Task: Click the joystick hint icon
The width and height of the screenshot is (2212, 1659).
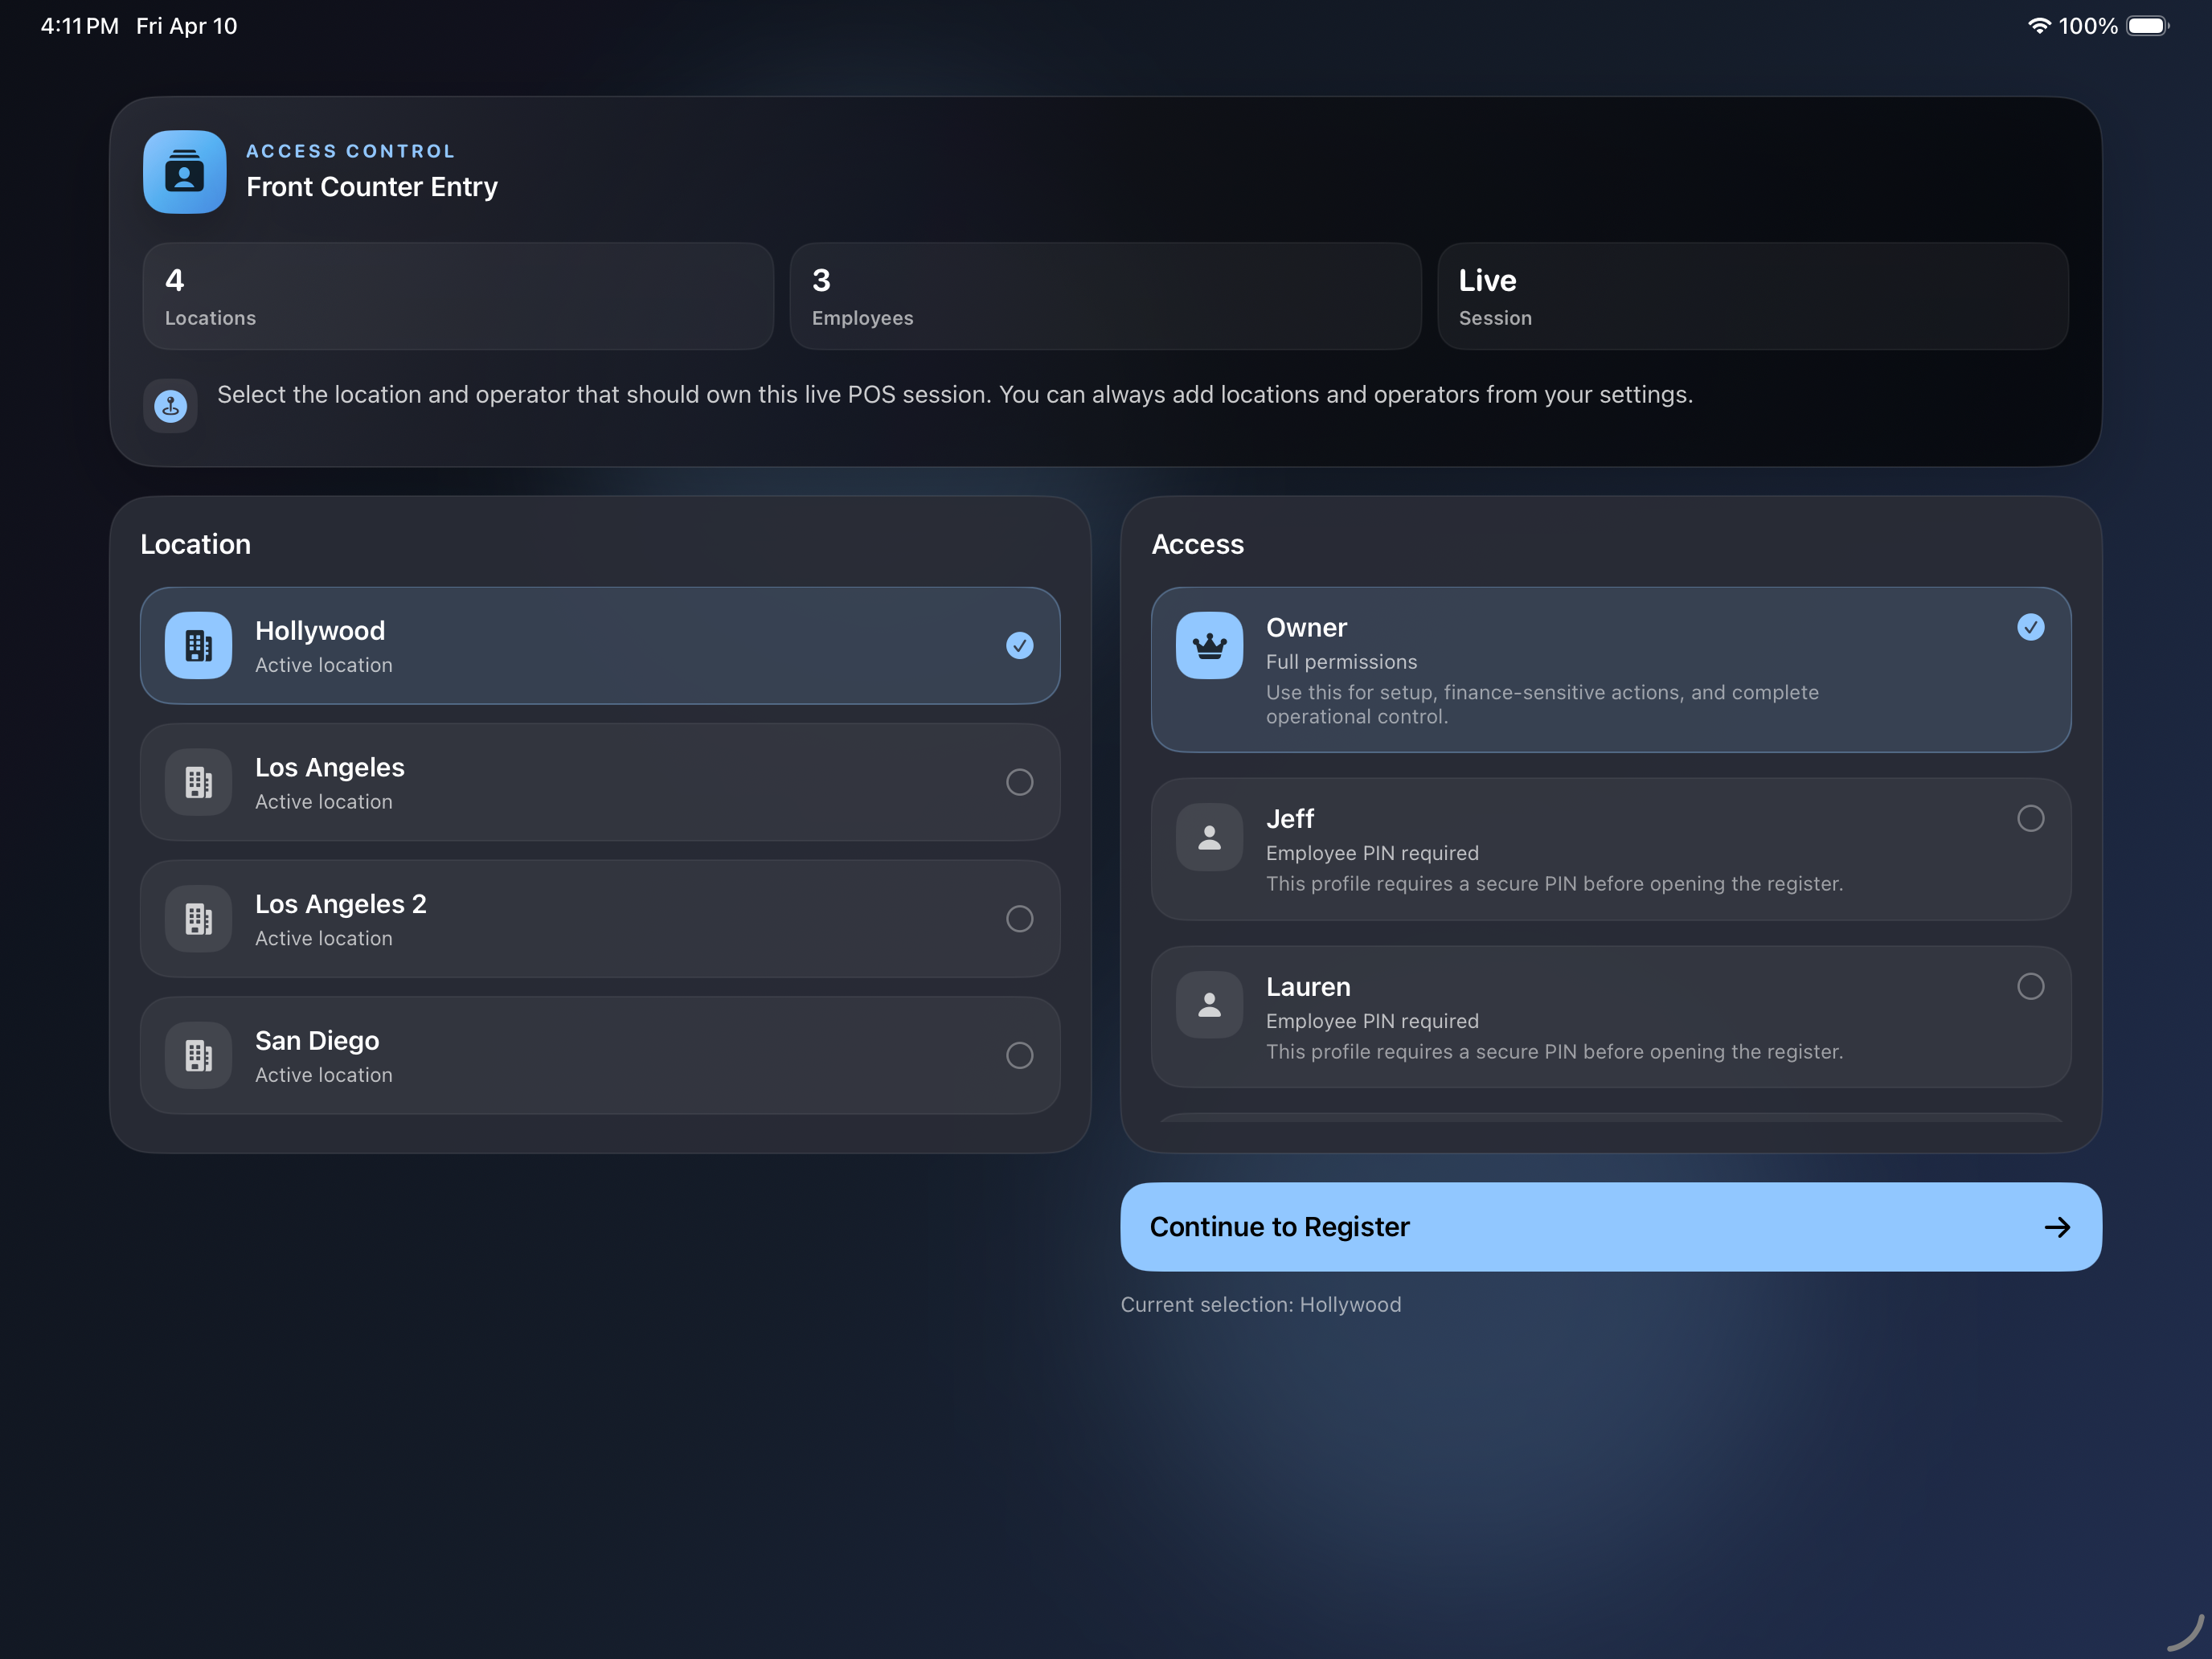Action: click(x=170, y=405)
